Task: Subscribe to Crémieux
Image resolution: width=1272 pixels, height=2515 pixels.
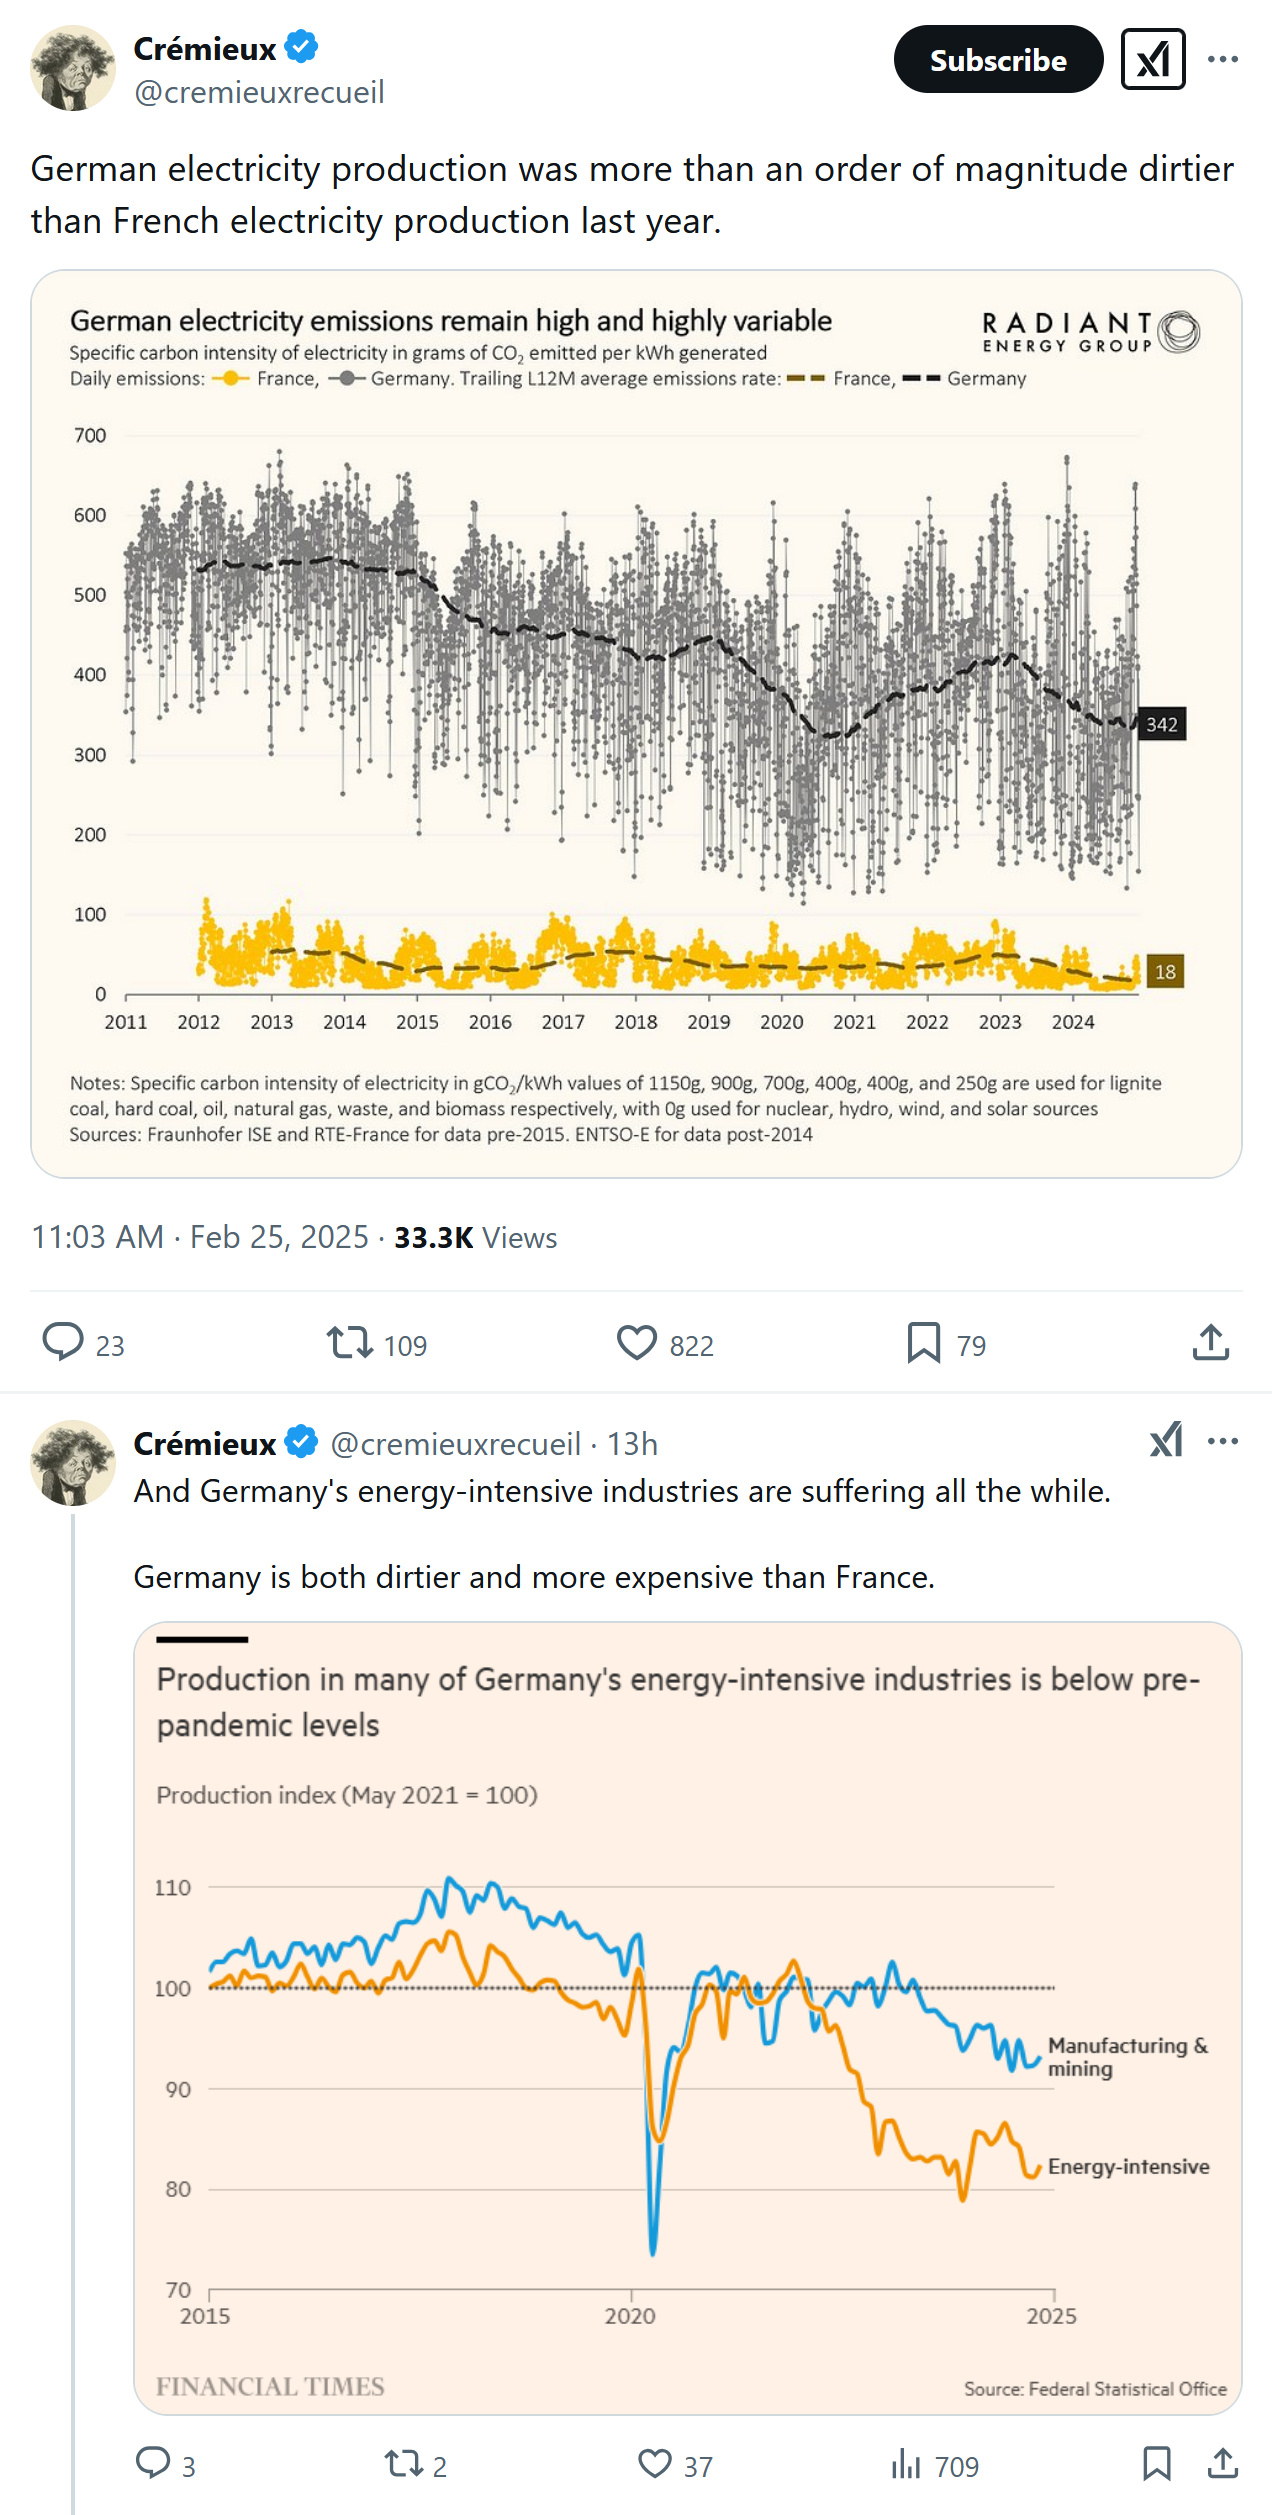Action: click(997, 60)
